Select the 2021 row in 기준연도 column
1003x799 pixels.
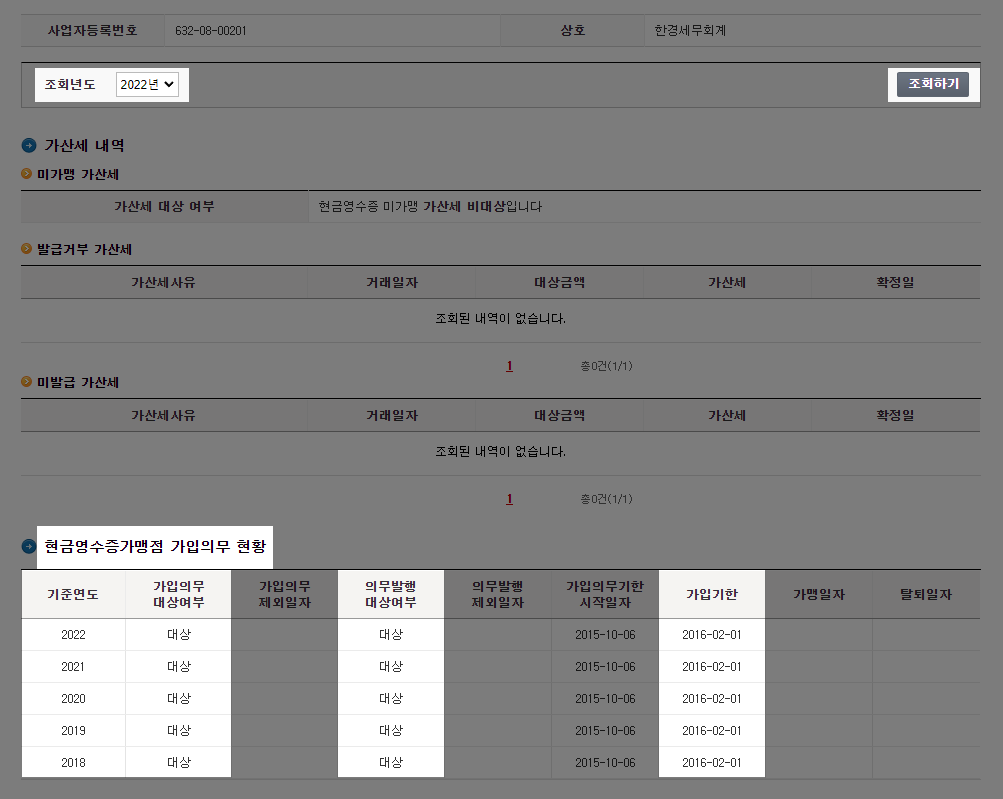[73, 667]
